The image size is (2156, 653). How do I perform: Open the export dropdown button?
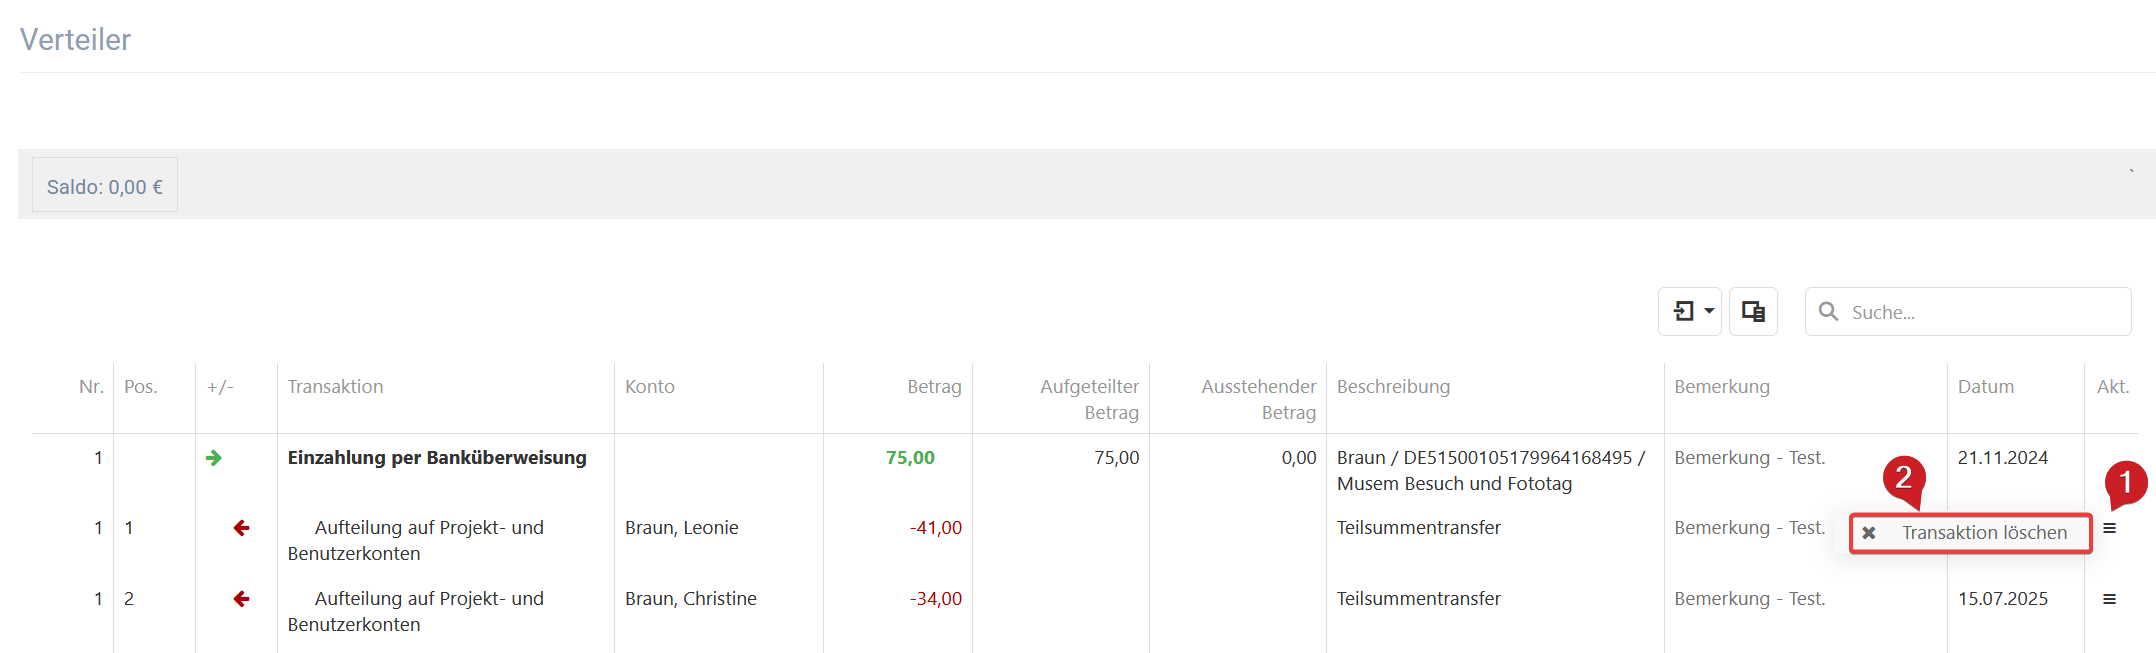coord(1689,312)
